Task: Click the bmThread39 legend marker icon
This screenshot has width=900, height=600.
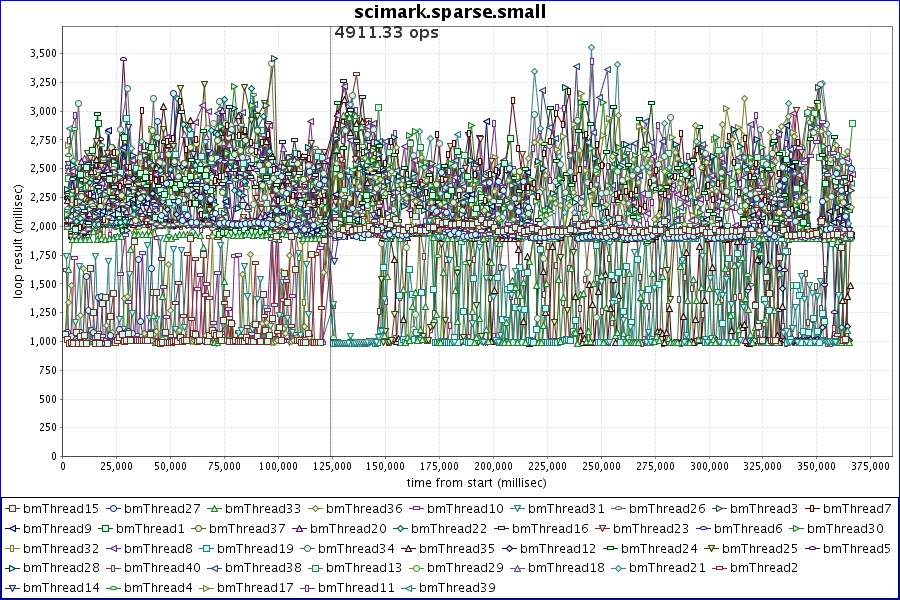Action: click(x=409, y=587)
